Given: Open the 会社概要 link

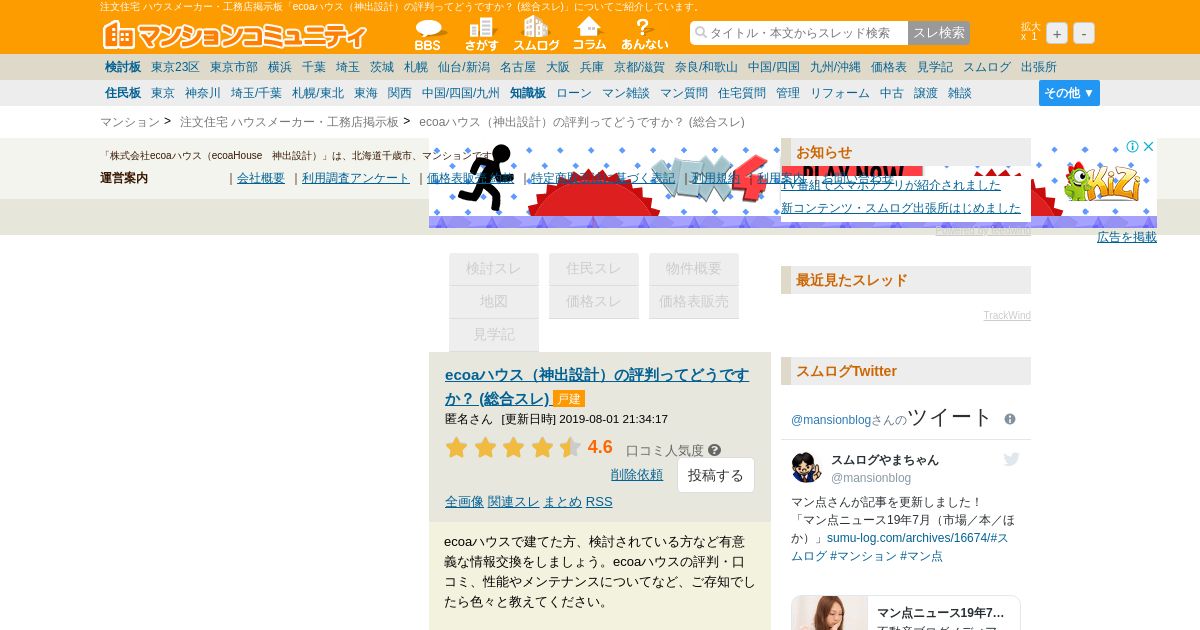Looking at the screenshot, I should point(261,178).
